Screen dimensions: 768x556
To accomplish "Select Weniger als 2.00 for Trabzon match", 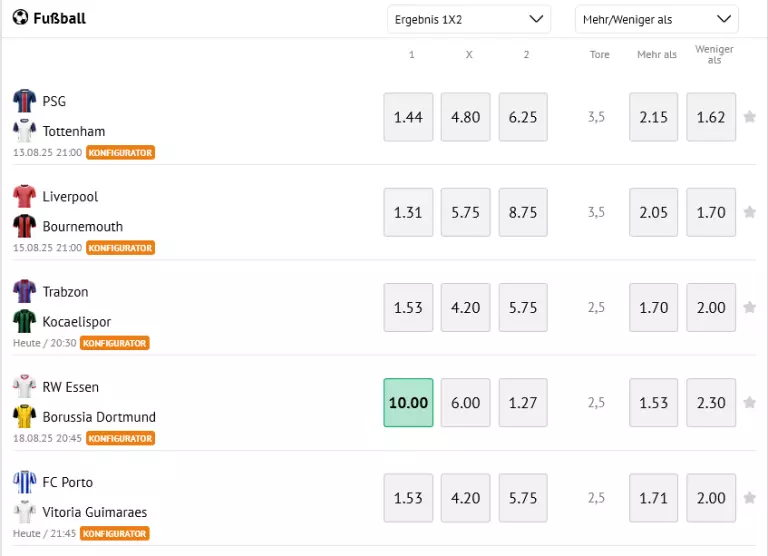I will pos(711,307).
